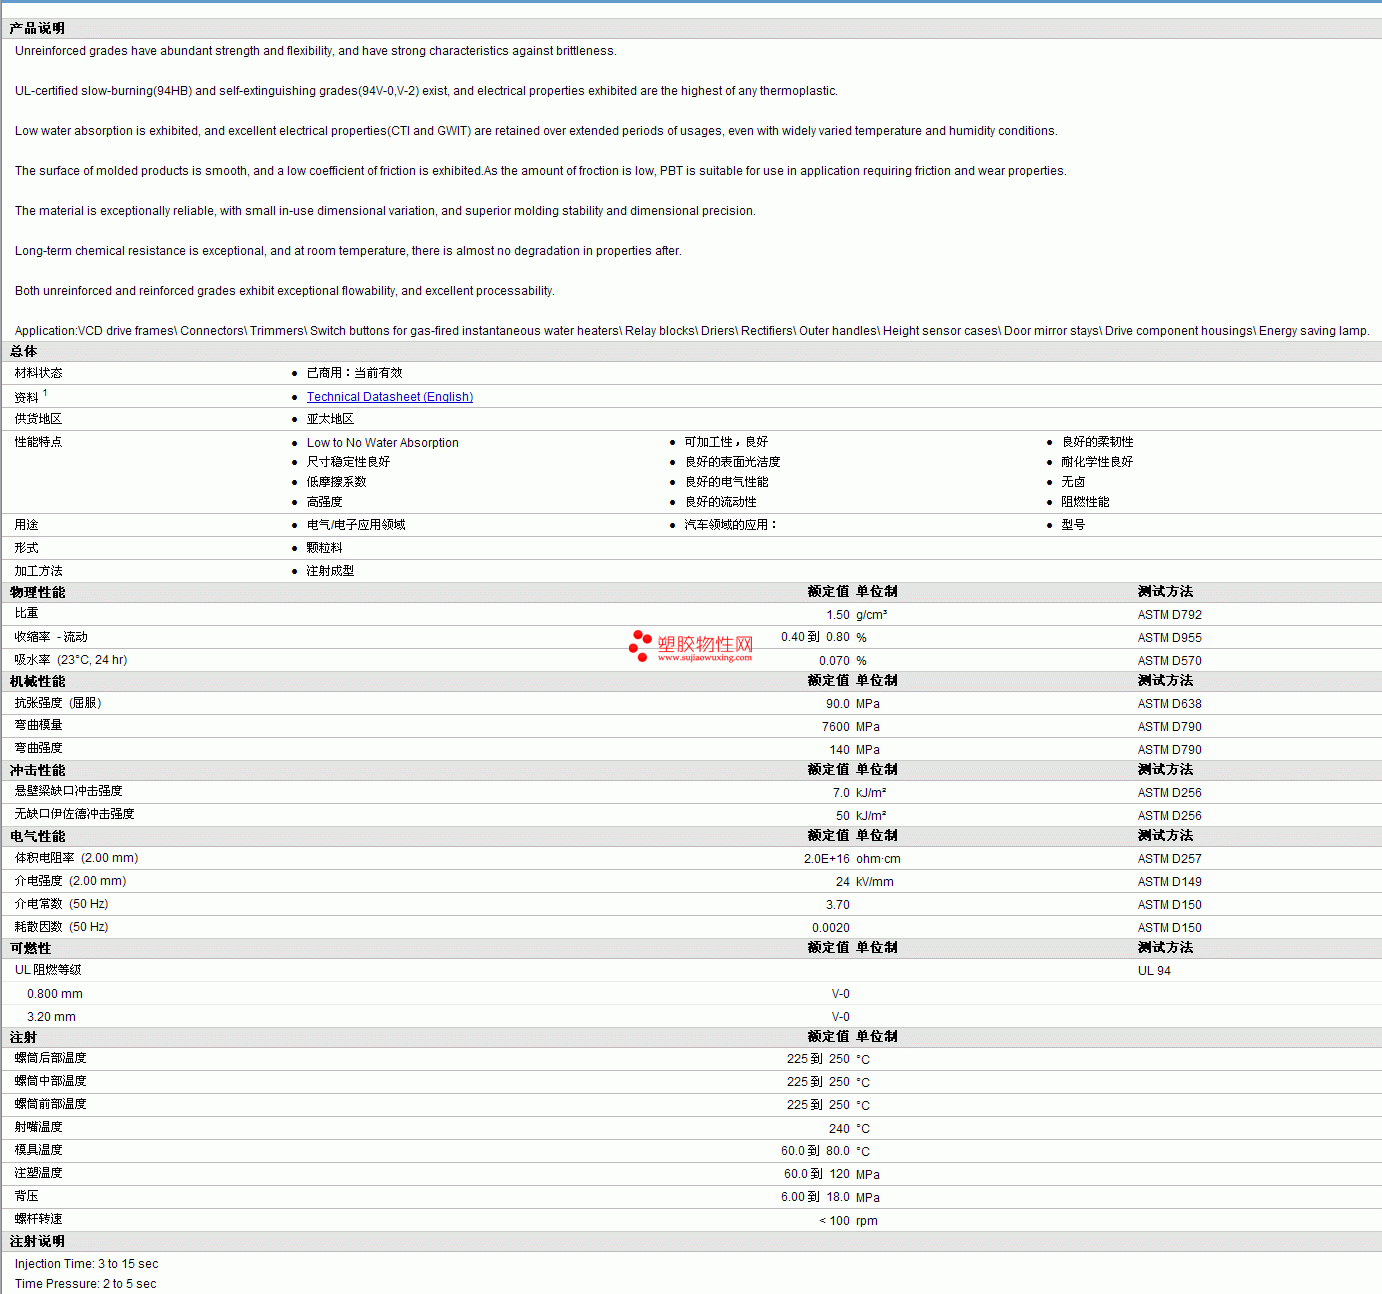The height and width of the screenshot is (1294, 1382).
Task: Select the 弯曲模量 value 7600
Action: (836, 727)
